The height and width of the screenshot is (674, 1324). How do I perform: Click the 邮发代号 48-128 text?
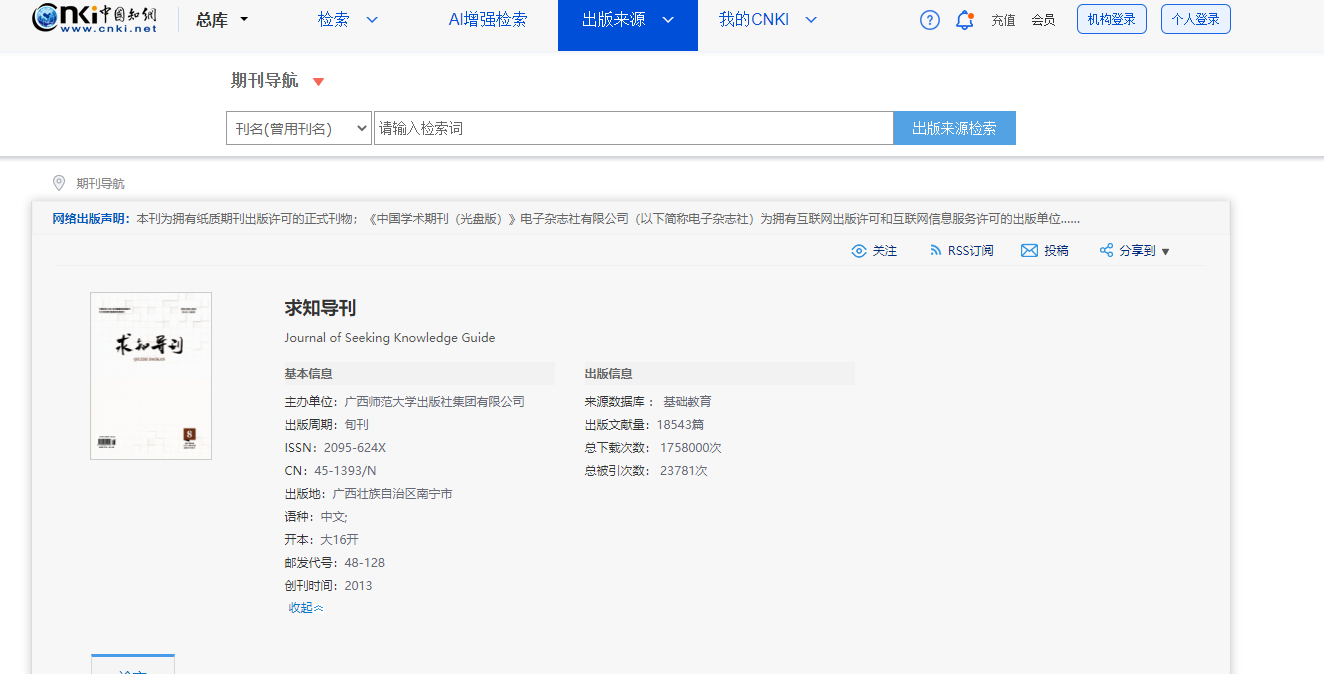pyautogui.click(x=334, y=563)
